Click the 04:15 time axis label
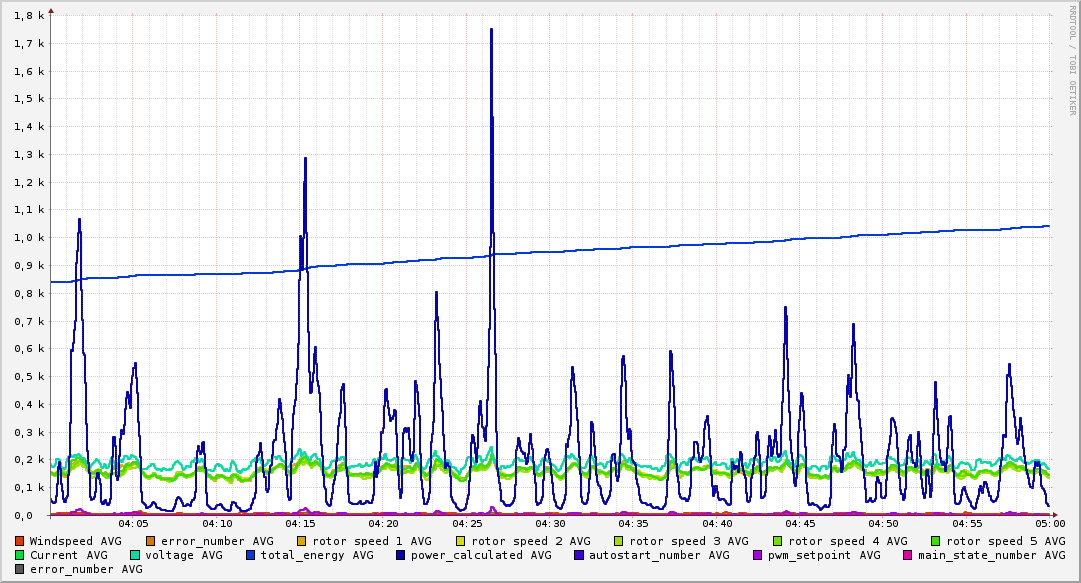This screenshot has width=1081, height=583. pyautogui.click(x=300, y=524)
